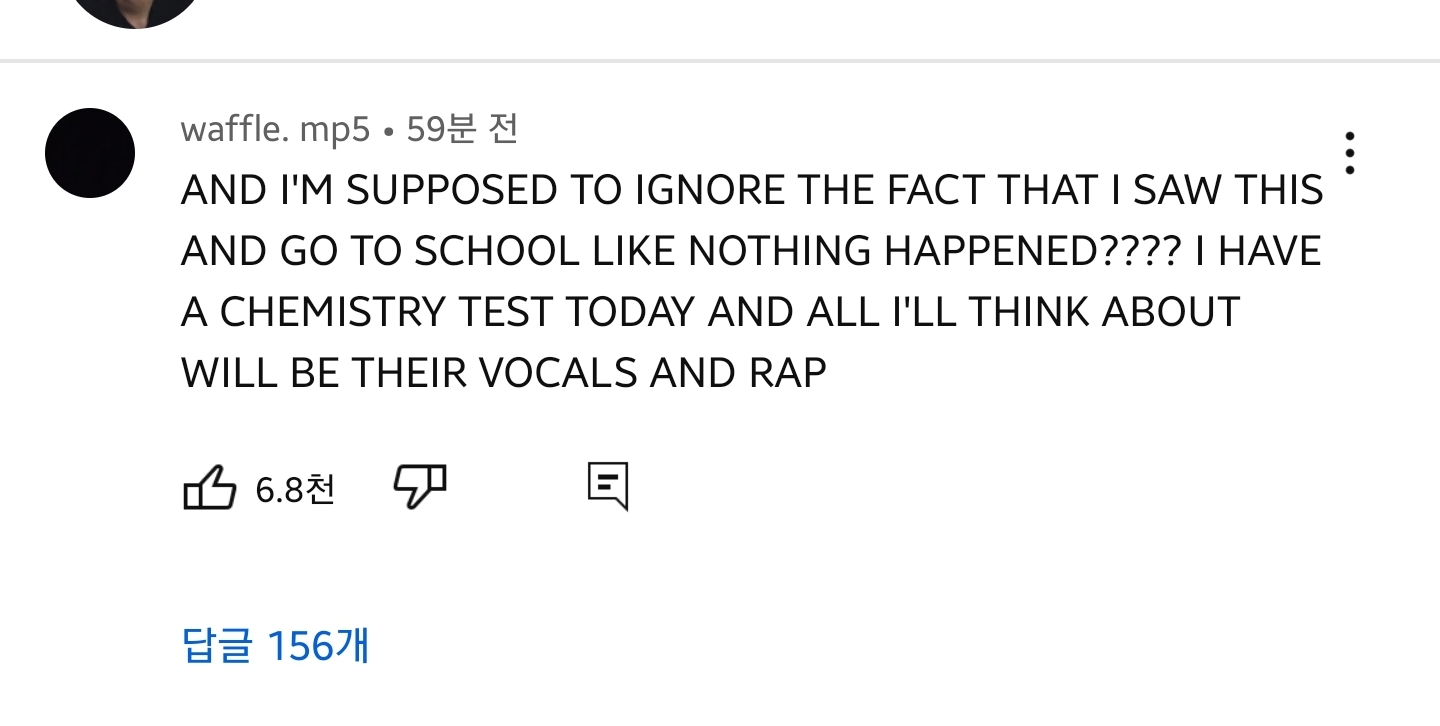Click the last line WILL BE THEIR VOCALS
1440x726 pixels.
pos(504,373)
